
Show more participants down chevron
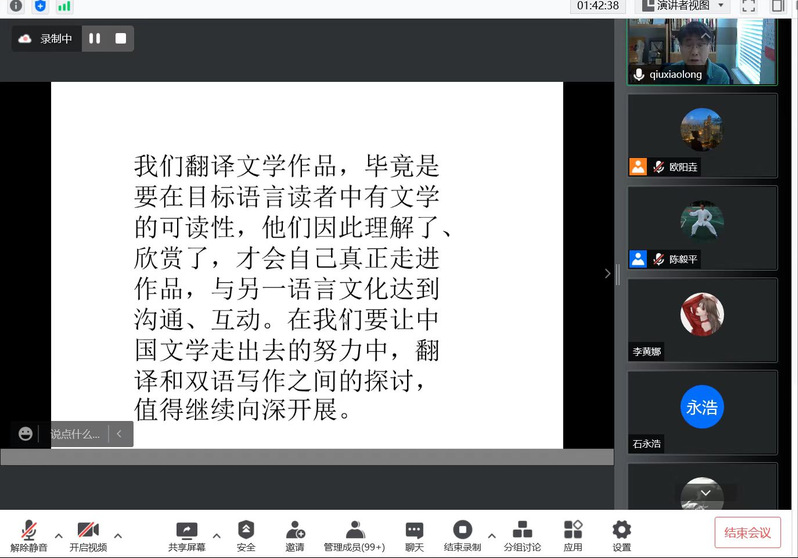tap(705, 493)
